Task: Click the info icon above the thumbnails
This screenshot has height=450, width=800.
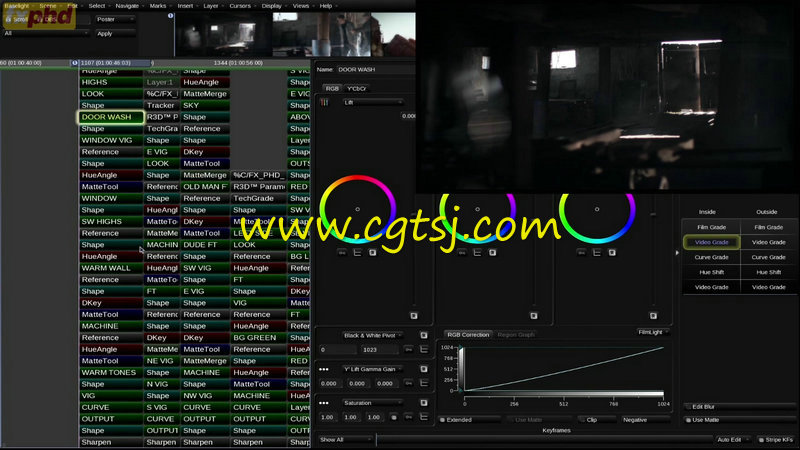Action: click(170, 15)
